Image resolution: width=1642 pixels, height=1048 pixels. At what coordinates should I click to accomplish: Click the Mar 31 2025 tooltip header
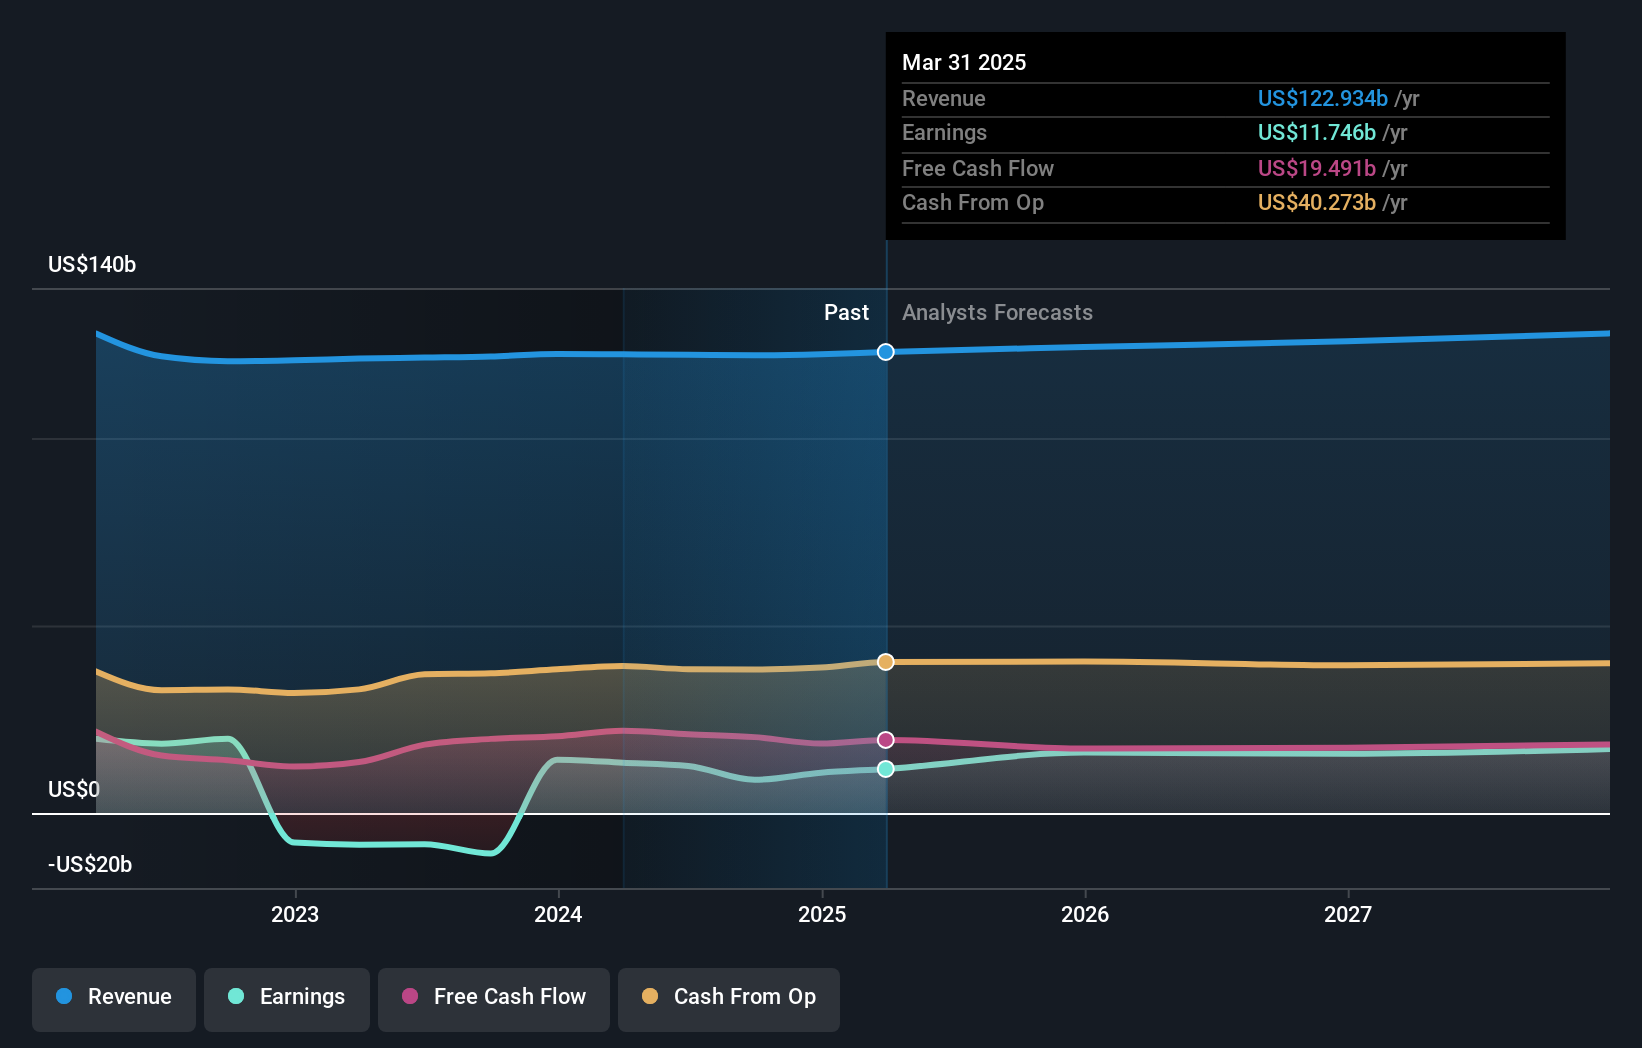(964, 62)
